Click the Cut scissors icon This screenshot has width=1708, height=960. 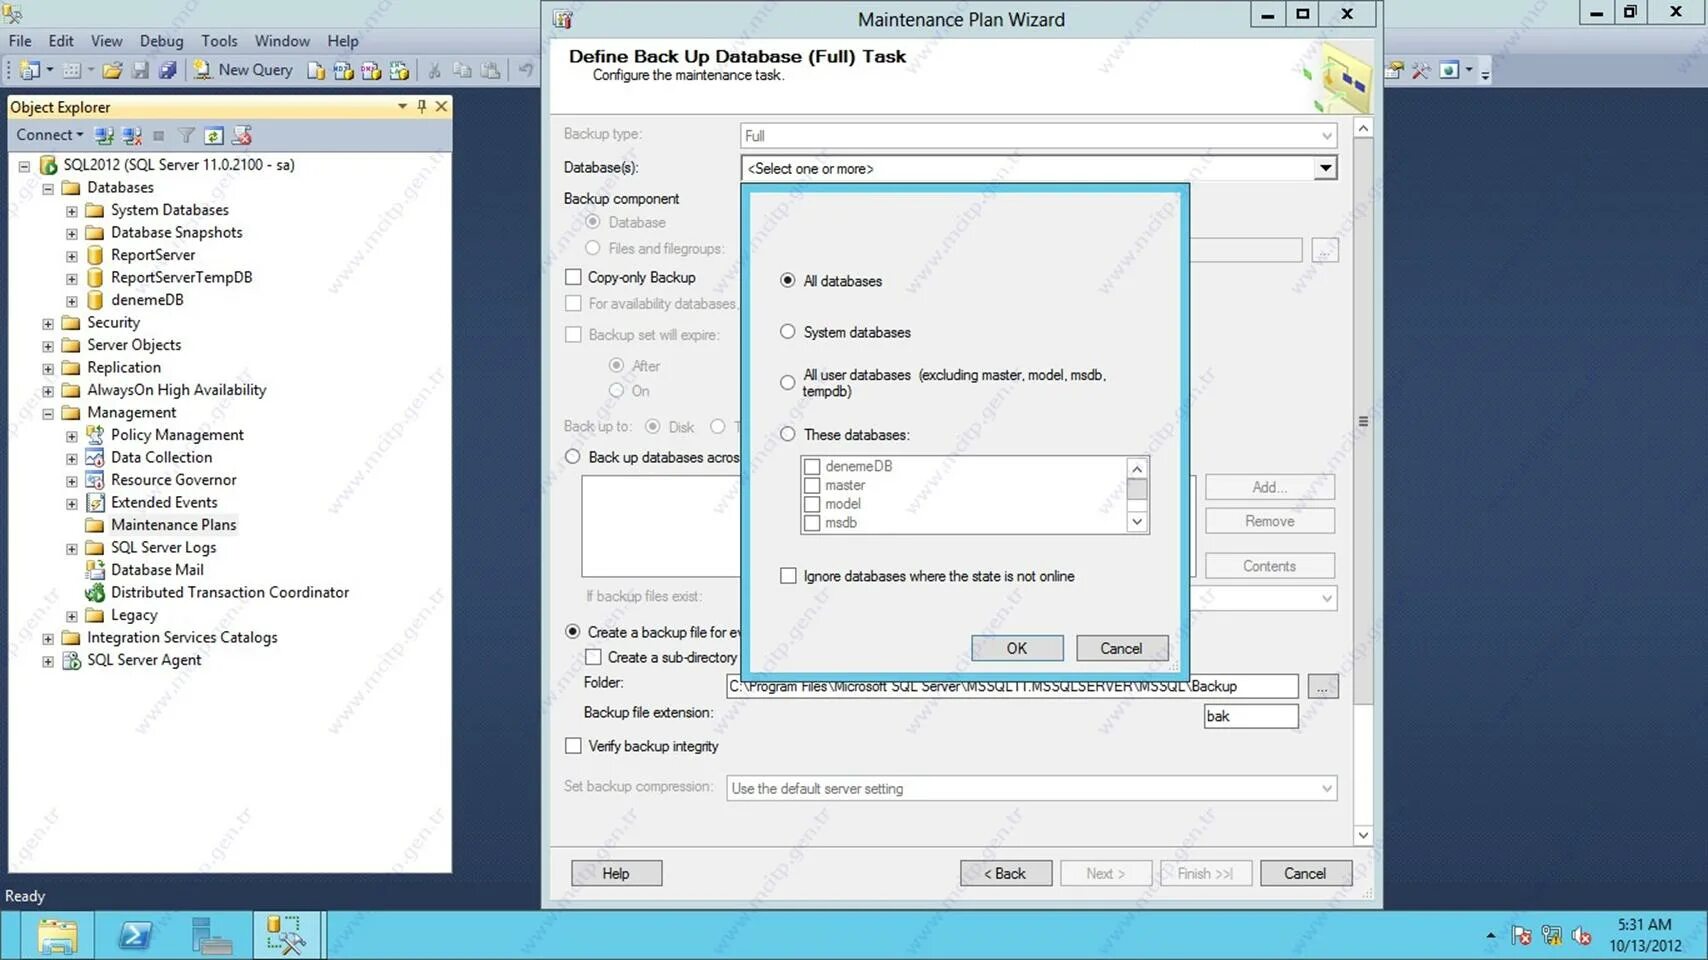[x=434, y=70]
